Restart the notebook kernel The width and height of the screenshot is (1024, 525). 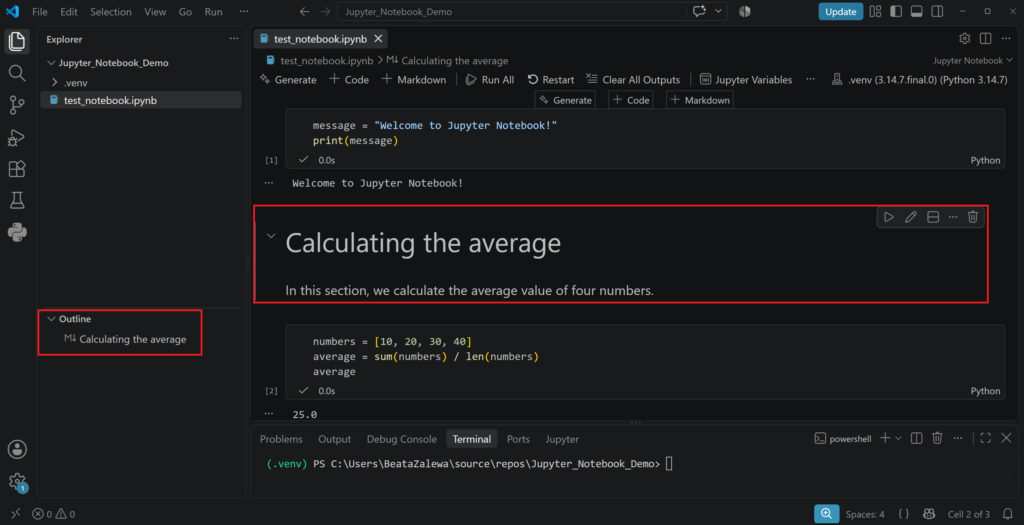coord(551,80)
